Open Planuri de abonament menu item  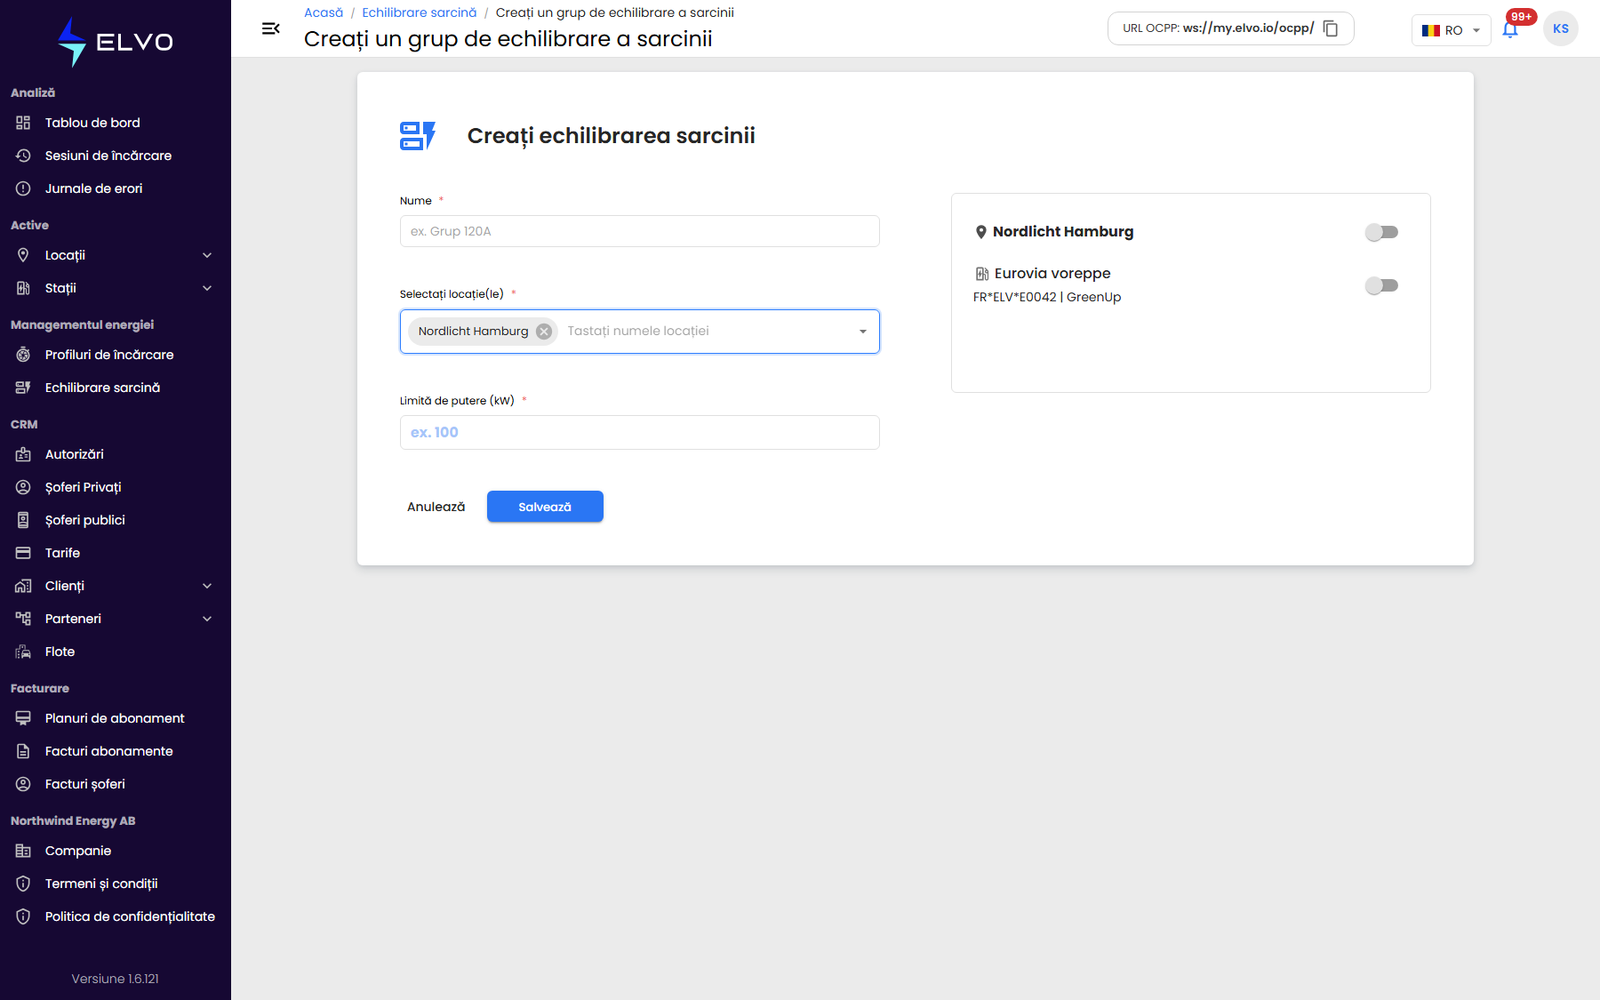pyautogui.click(x=115, y=718)
